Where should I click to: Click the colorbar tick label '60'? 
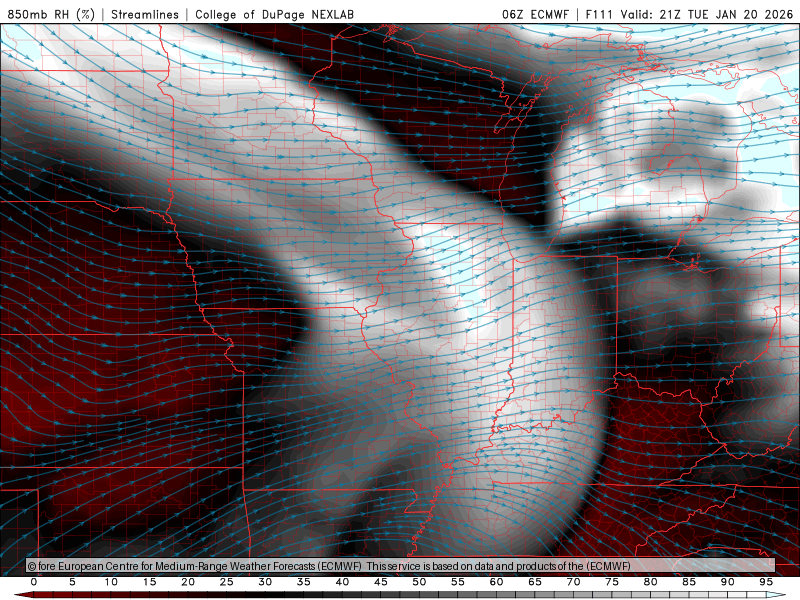pyautogui.click(x=496, y=582)
